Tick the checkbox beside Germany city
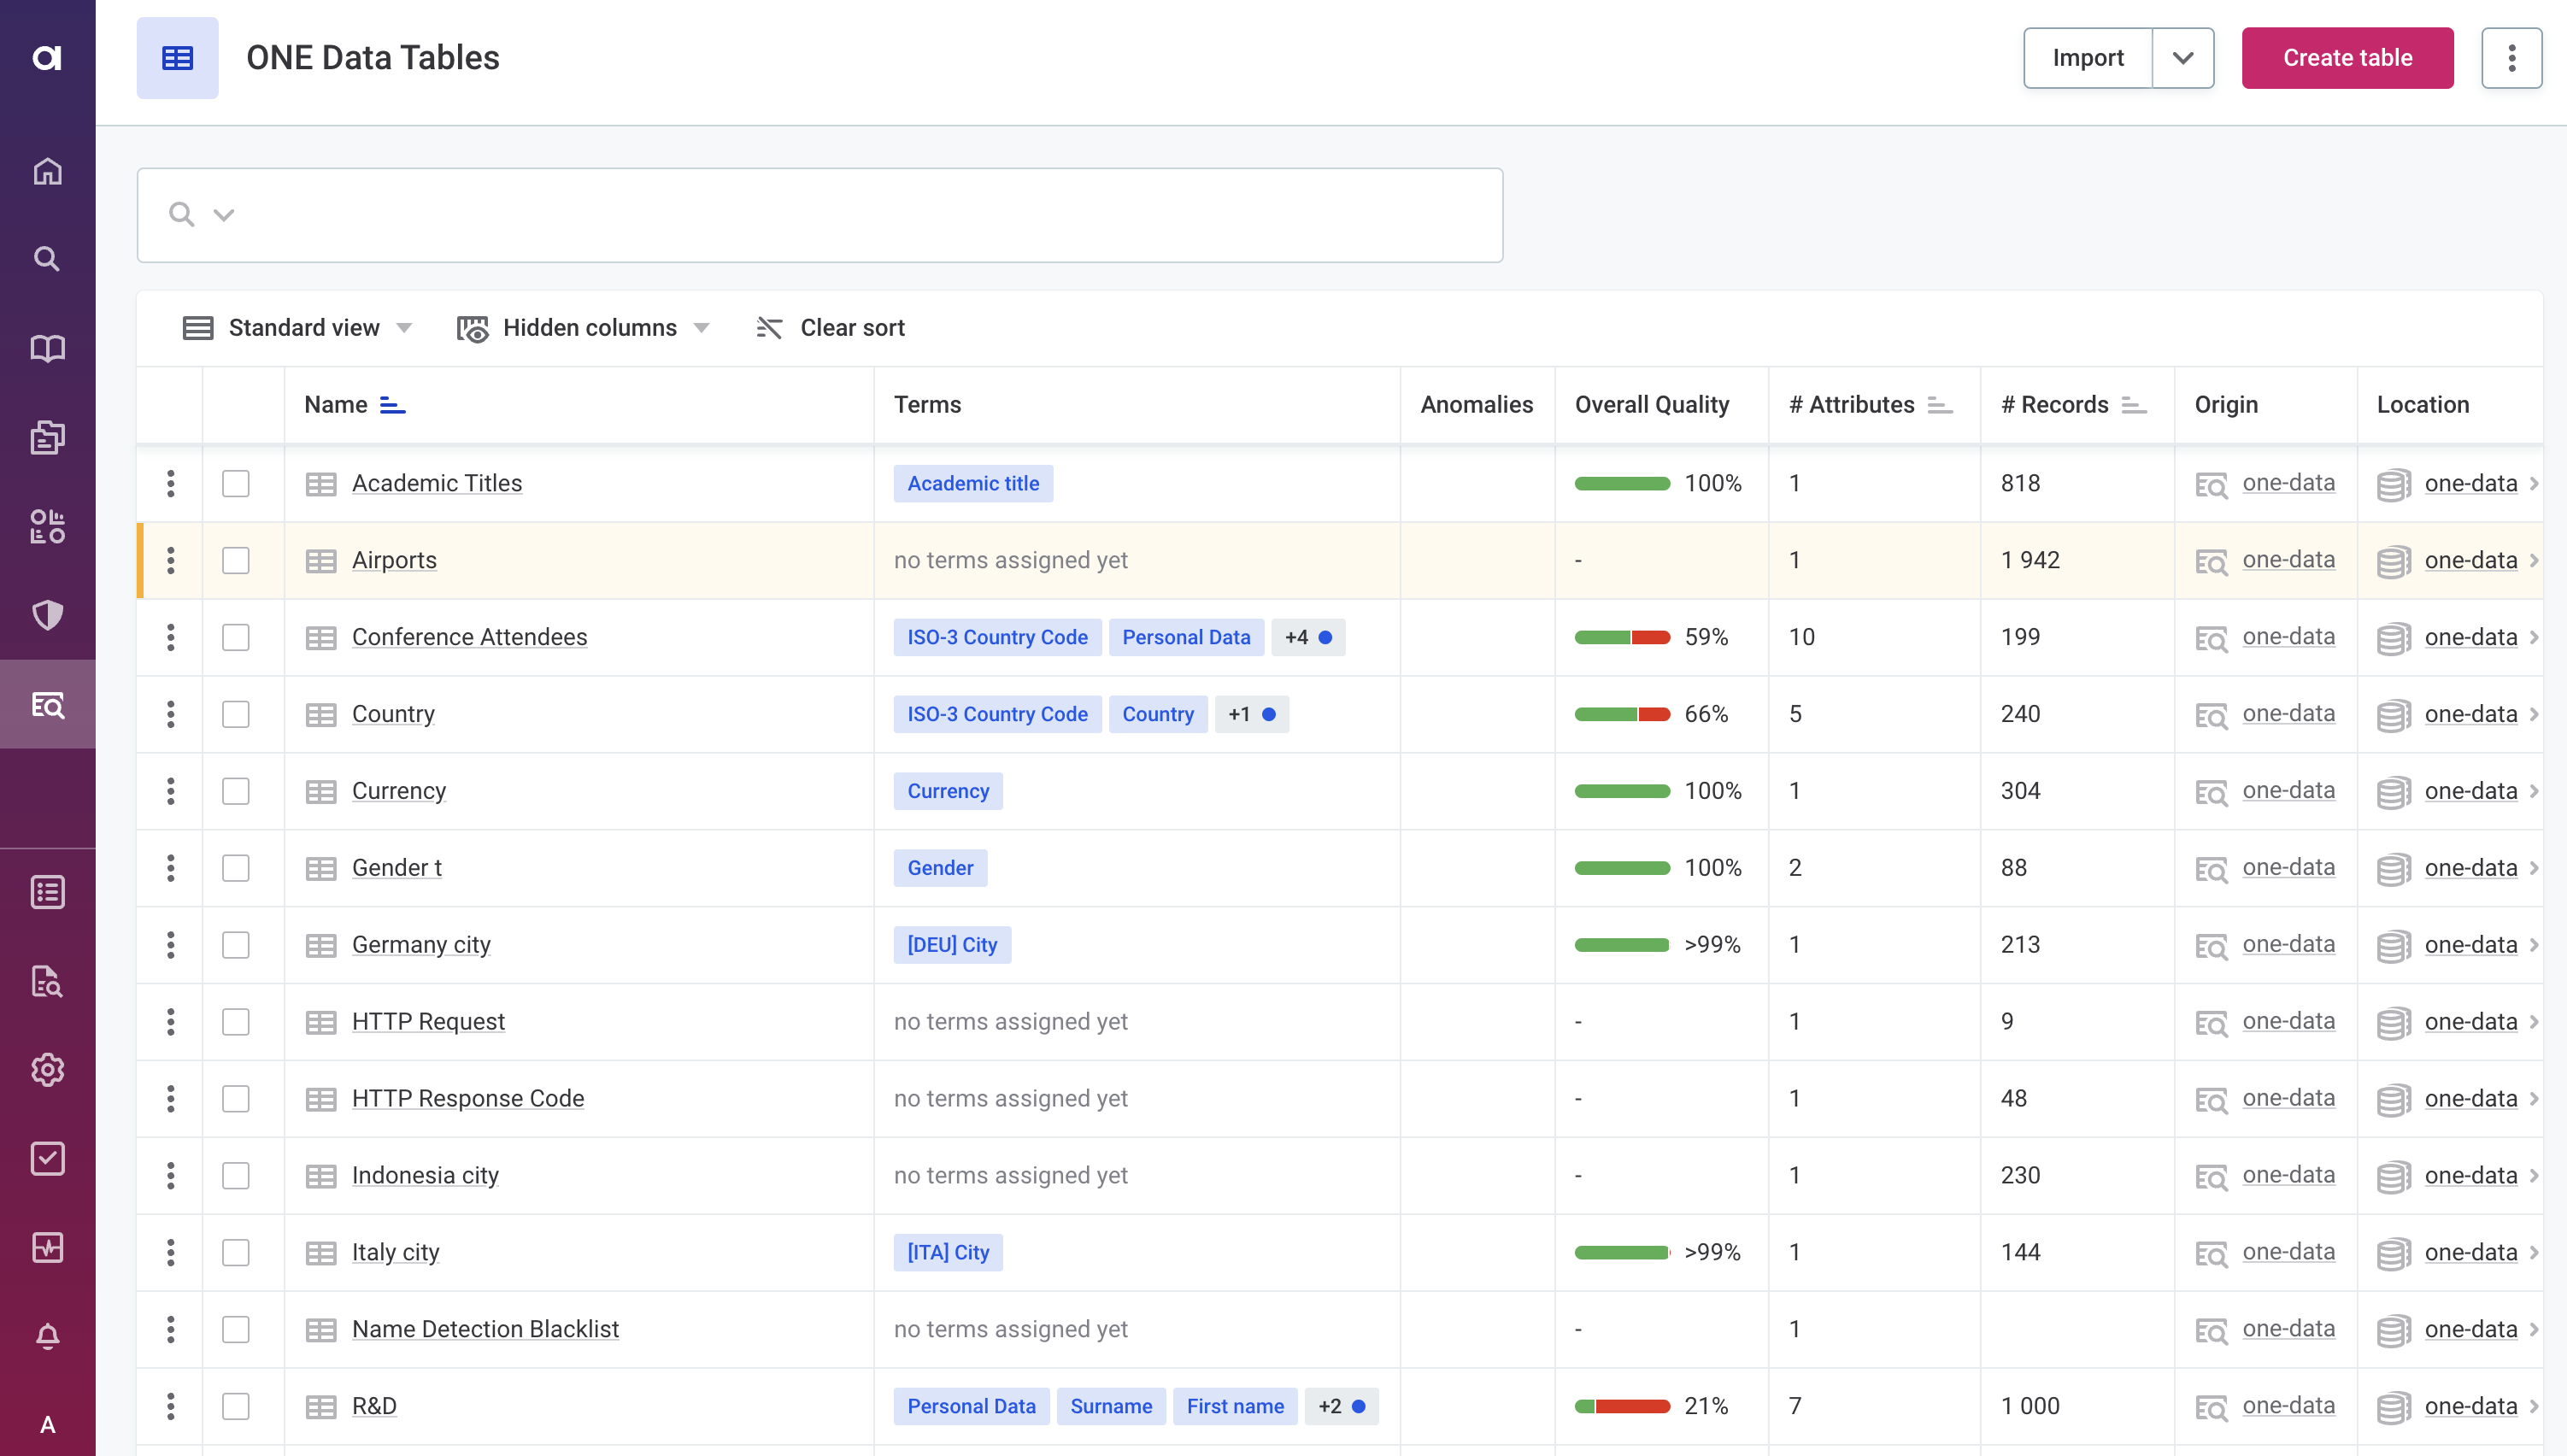 pyautogui.click(x=236, y=945)
